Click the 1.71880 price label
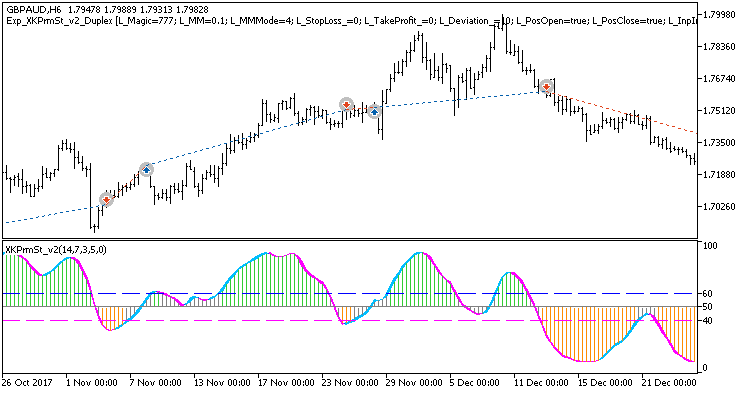This screenshot has width=750, height=394. point(719,175)
